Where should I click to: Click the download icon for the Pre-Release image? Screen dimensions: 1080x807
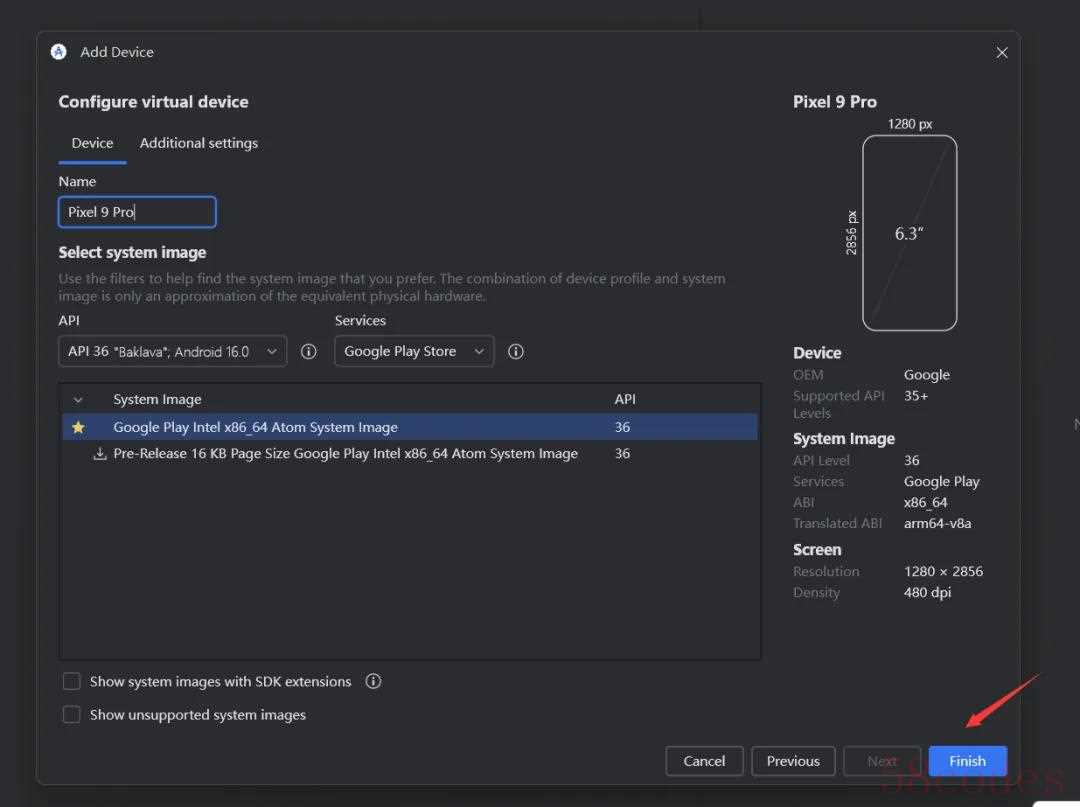[100, 453]
